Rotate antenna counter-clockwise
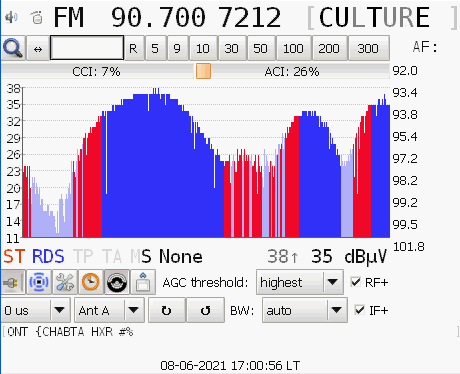Viewport: 460px width, 374px height. click(x=205, y=310)
